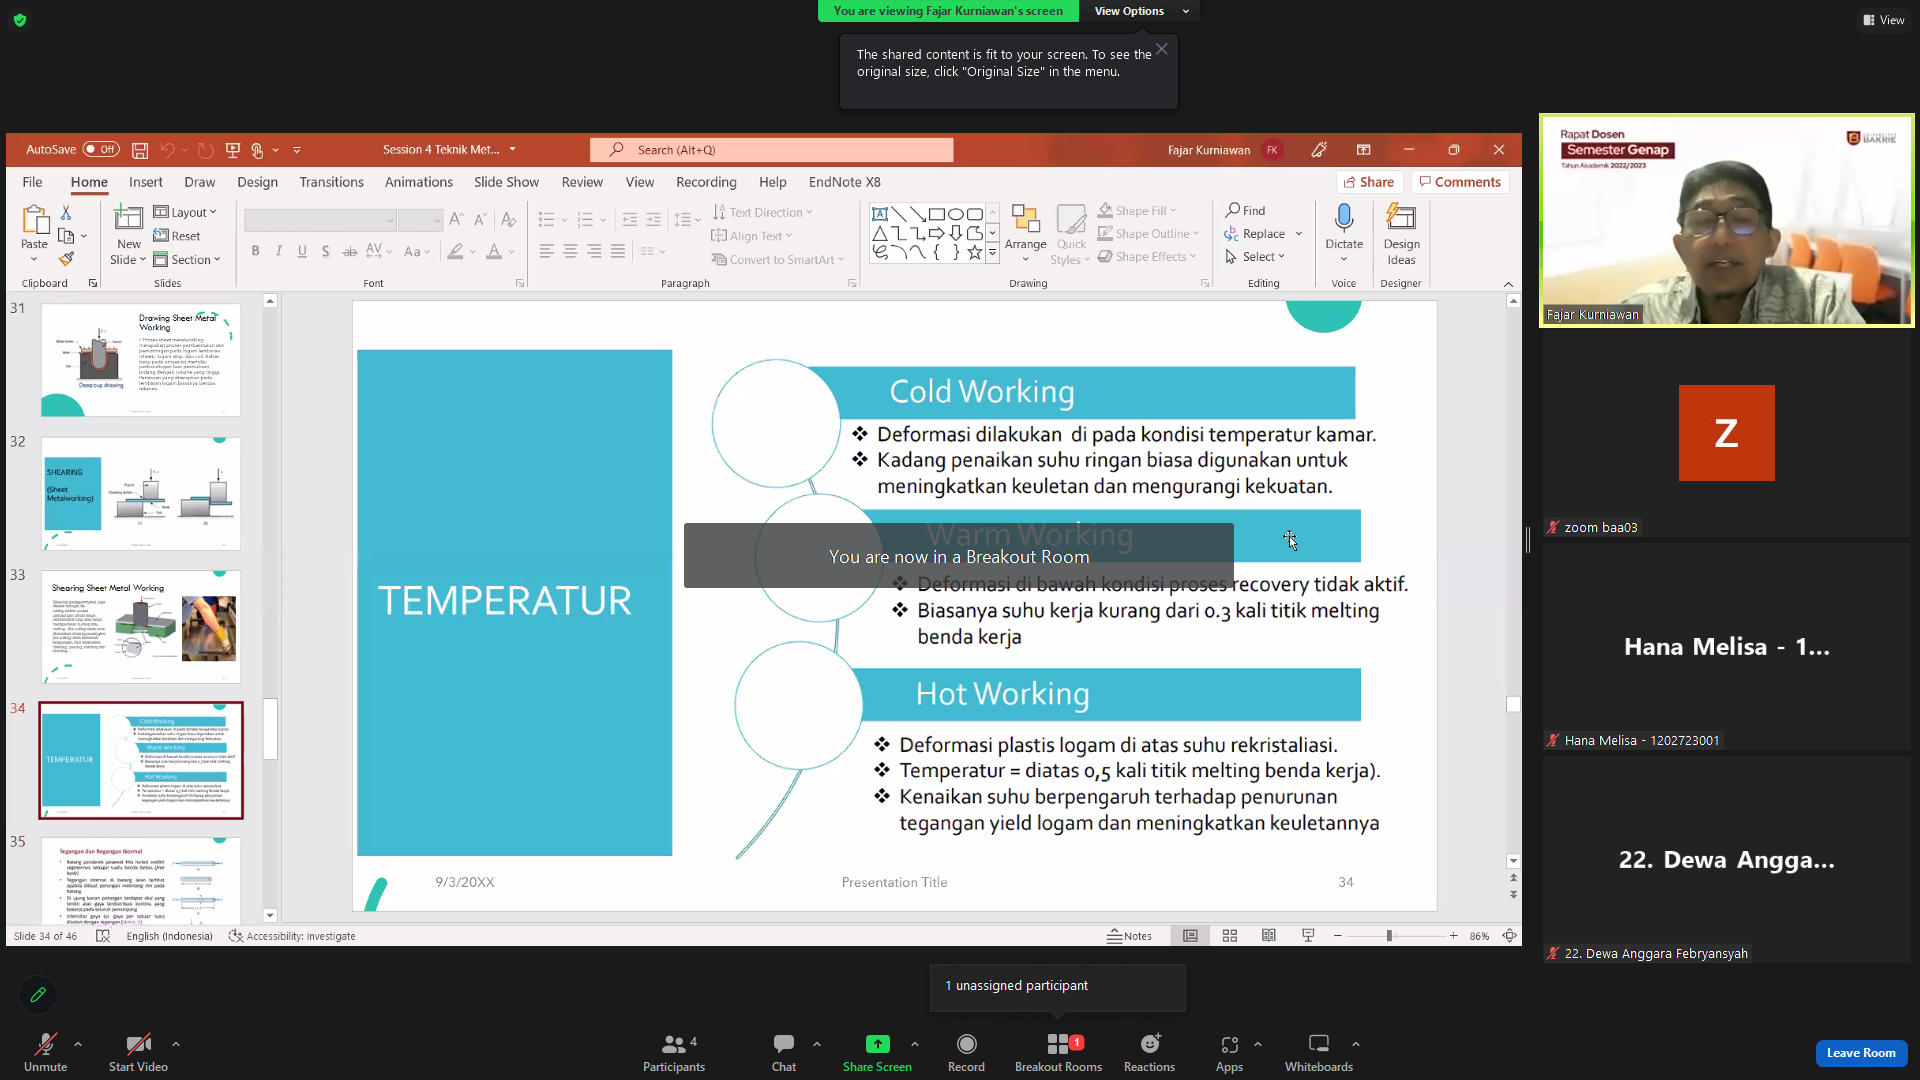Switch to Reading View
This screenshot has width=1920, height=1080.
[1269, 936]
